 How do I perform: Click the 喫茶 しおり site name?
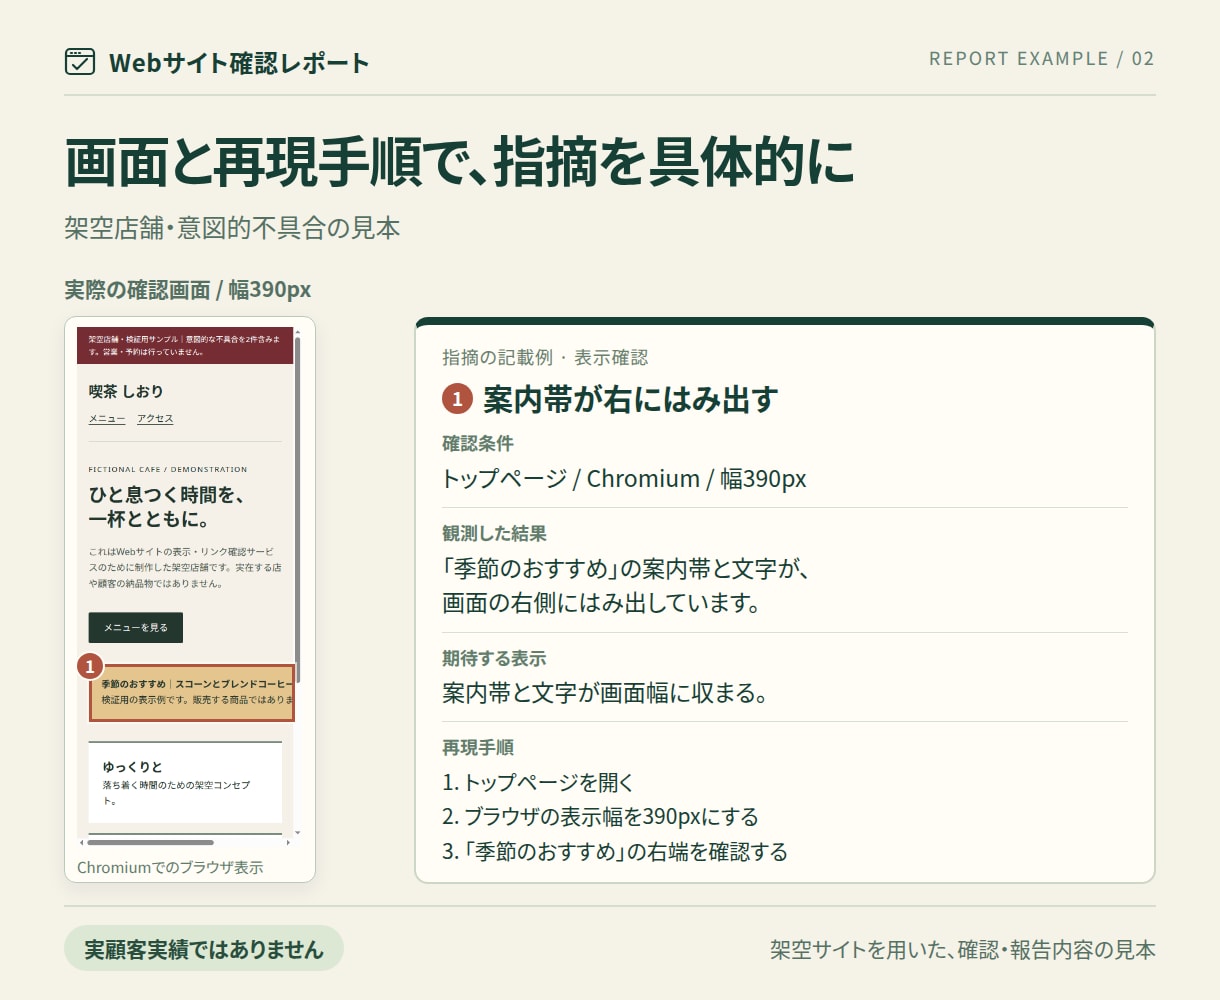pyautogui.click(x=126, y=391)
